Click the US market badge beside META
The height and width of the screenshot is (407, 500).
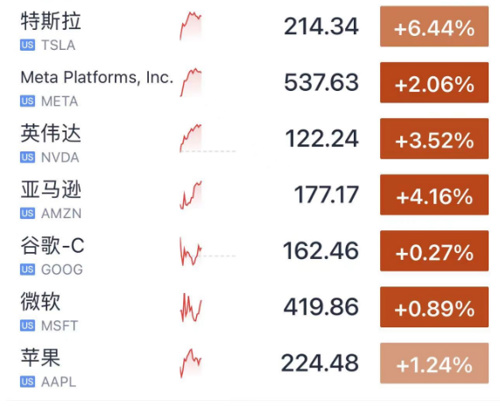(x=27, y=101)
